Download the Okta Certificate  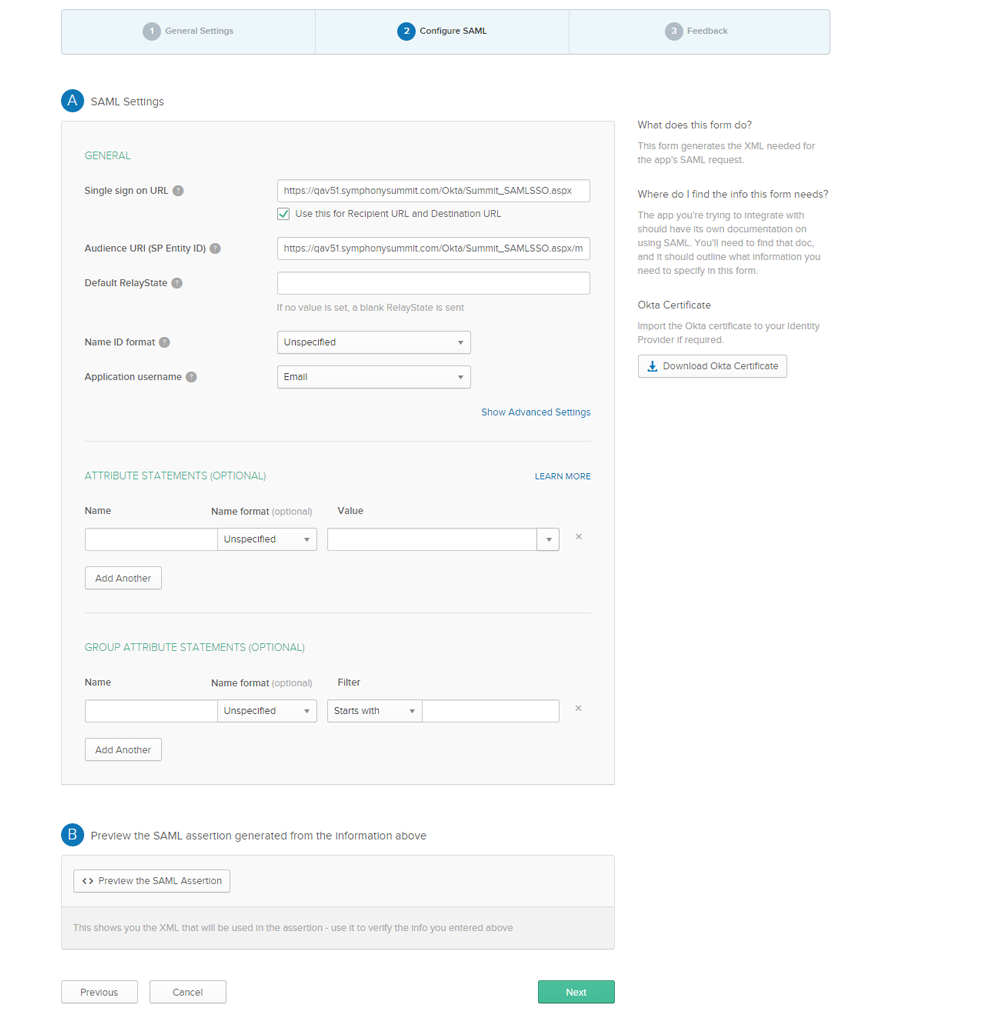712,366
